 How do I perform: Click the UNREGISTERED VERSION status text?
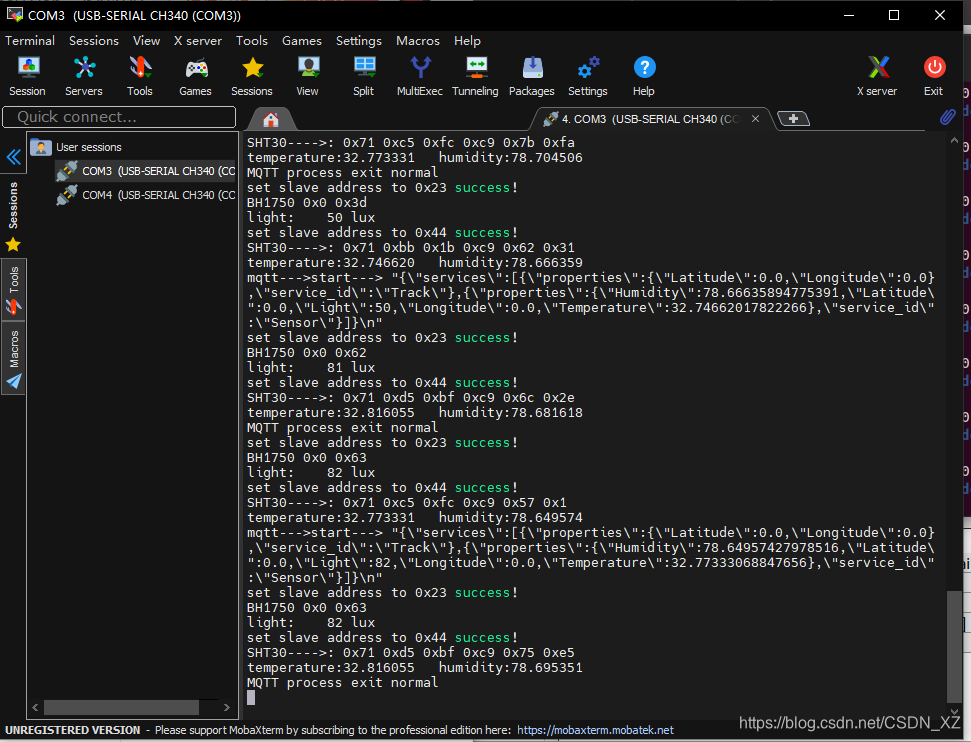72,730
